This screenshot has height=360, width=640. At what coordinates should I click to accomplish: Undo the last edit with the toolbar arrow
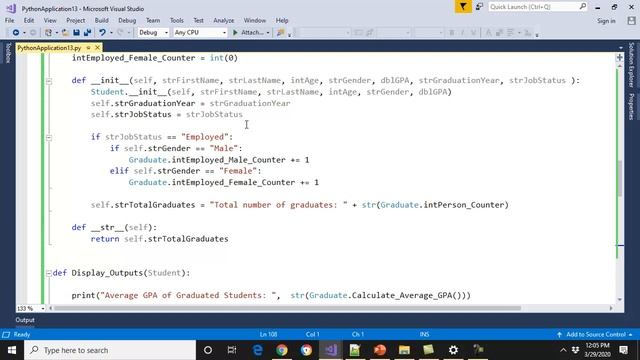[x=102, y=32]
